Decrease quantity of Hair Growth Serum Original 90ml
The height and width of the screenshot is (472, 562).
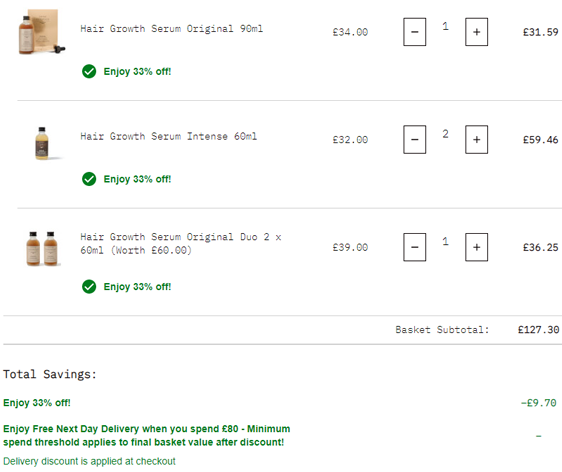click(x=414, y=32)
